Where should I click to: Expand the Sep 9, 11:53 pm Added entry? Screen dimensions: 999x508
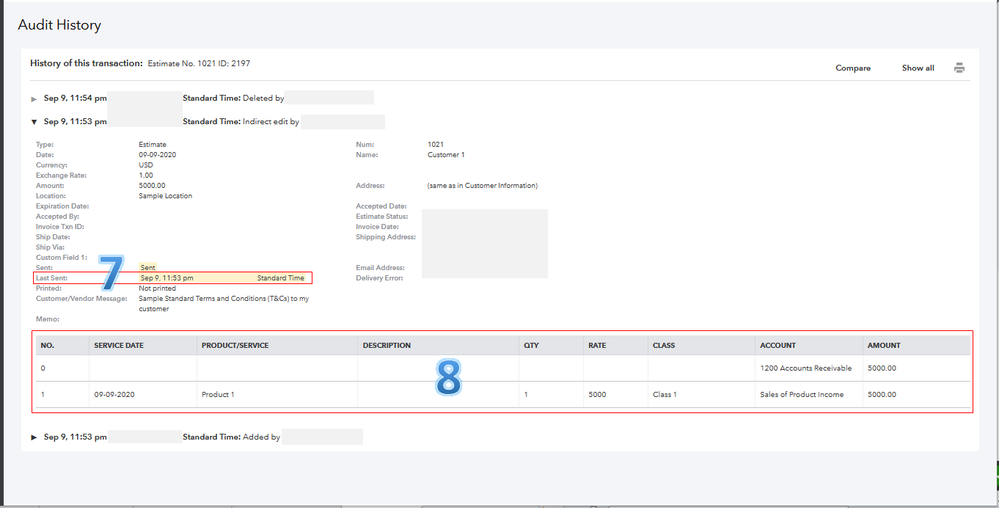click(34, 437)
